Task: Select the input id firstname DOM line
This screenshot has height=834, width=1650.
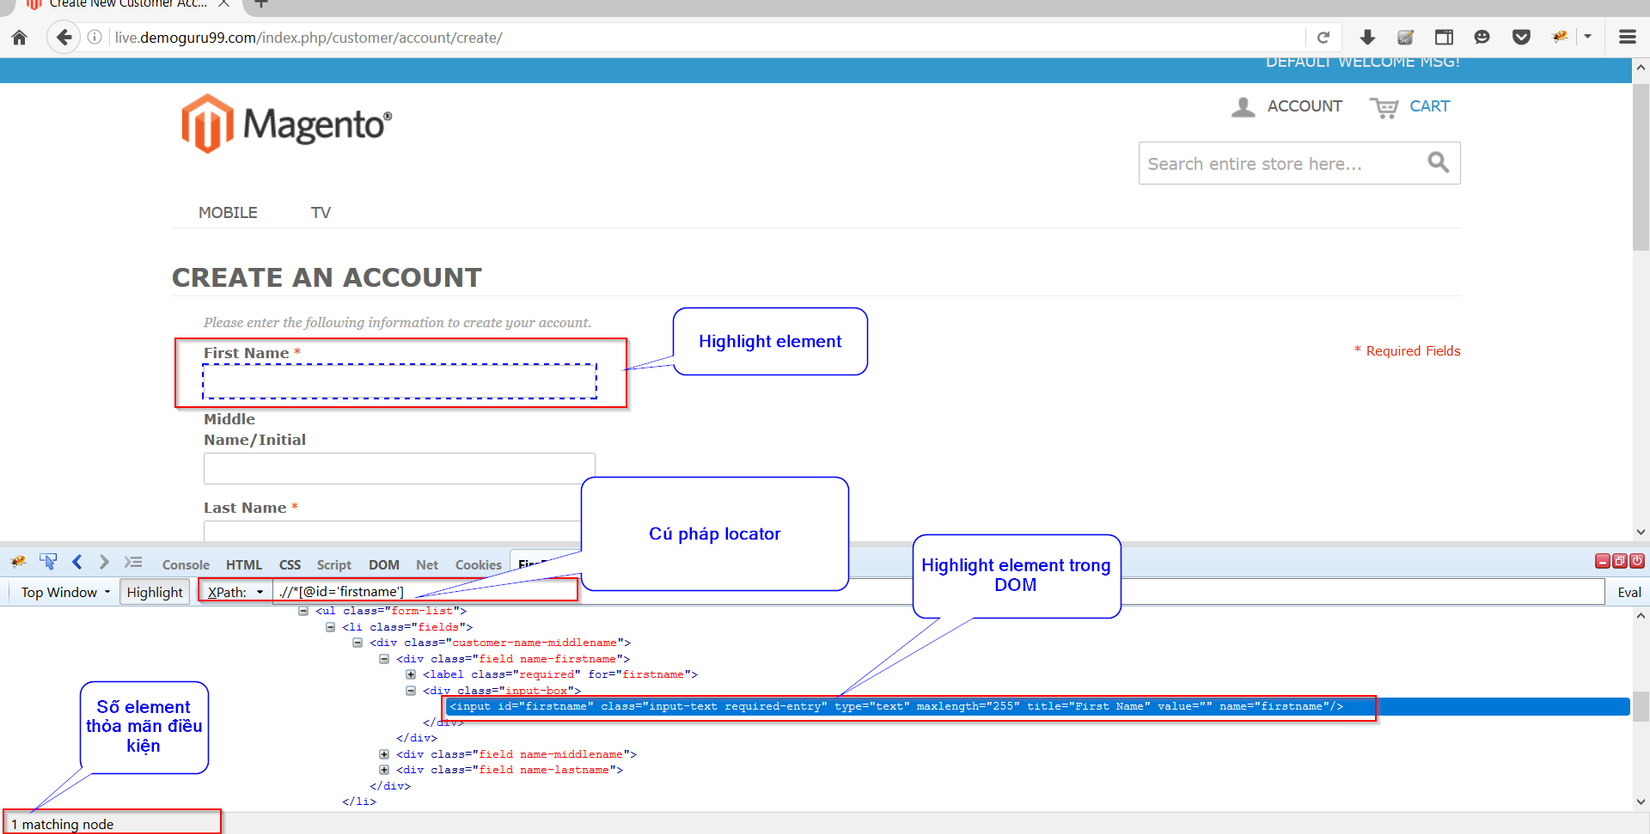Action: coord(896,707)
